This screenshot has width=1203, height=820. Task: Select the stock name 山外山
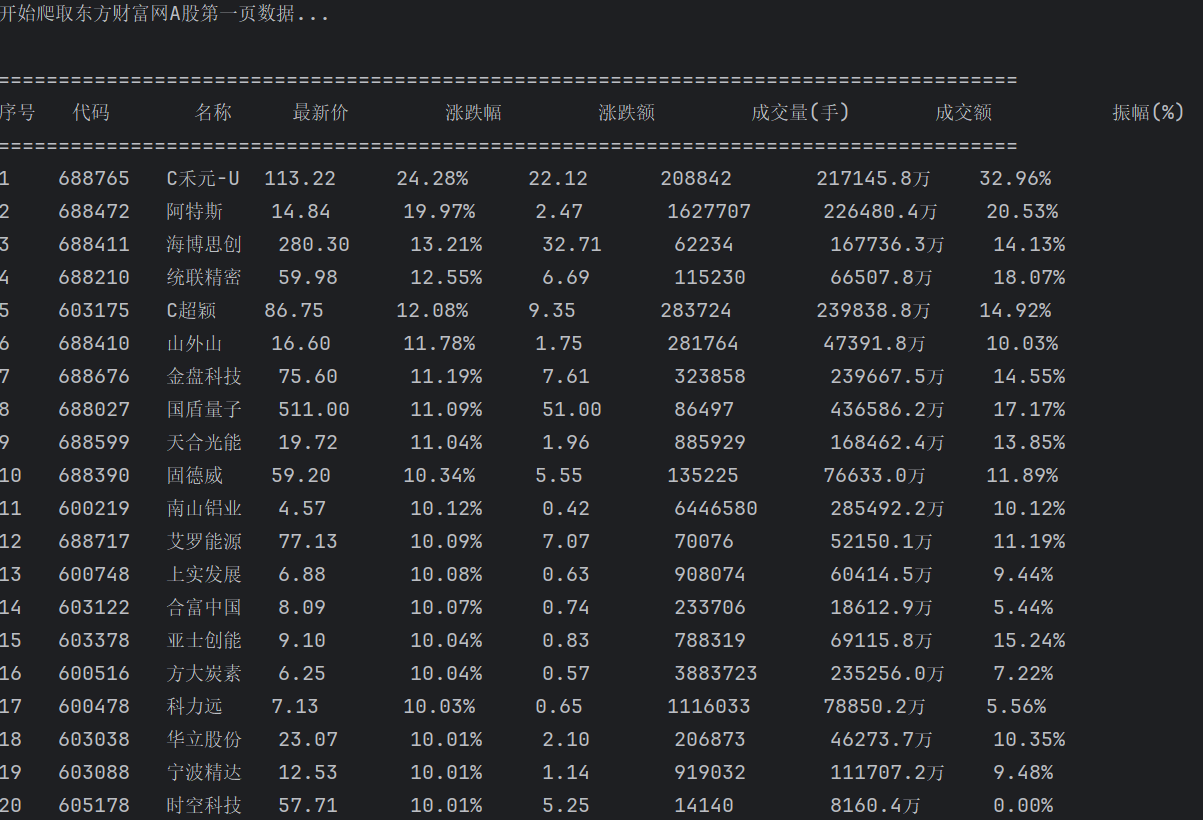point(195,344)
